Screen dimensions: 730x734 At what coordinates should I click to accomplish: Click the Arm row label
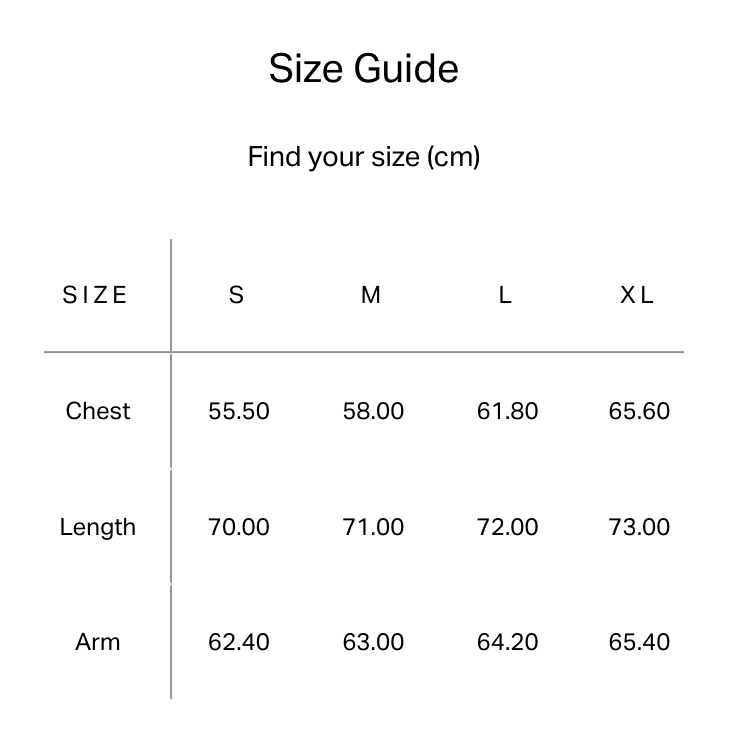(98, 642)
